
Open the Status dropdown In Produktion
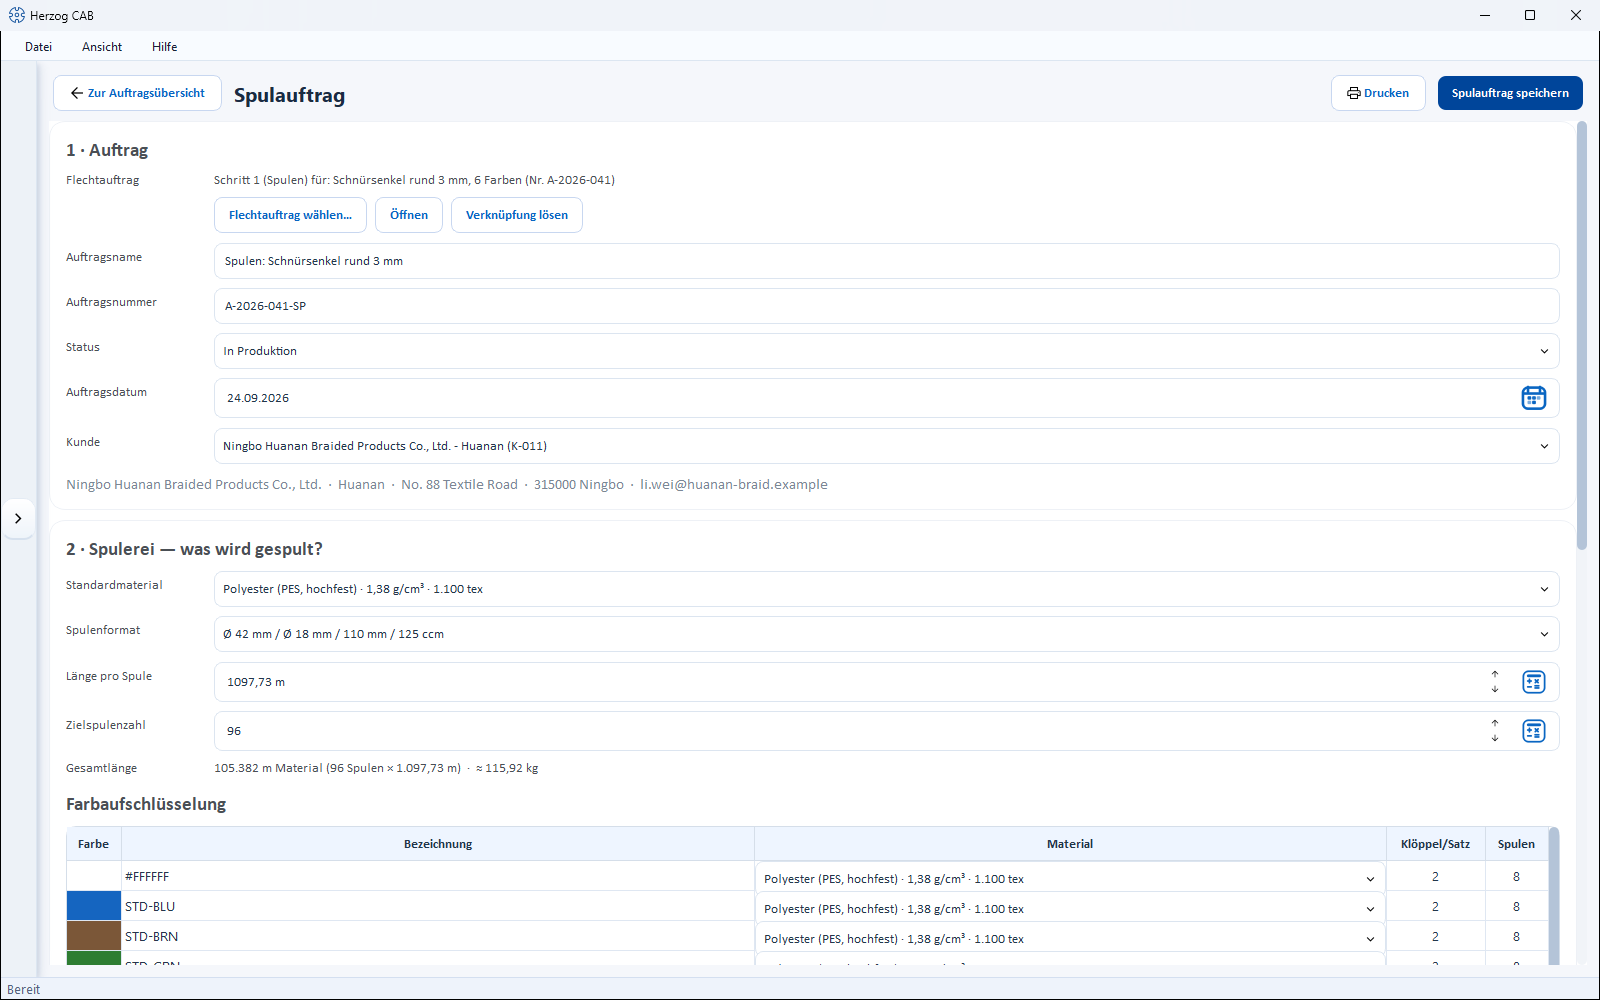tap(886, 351)
